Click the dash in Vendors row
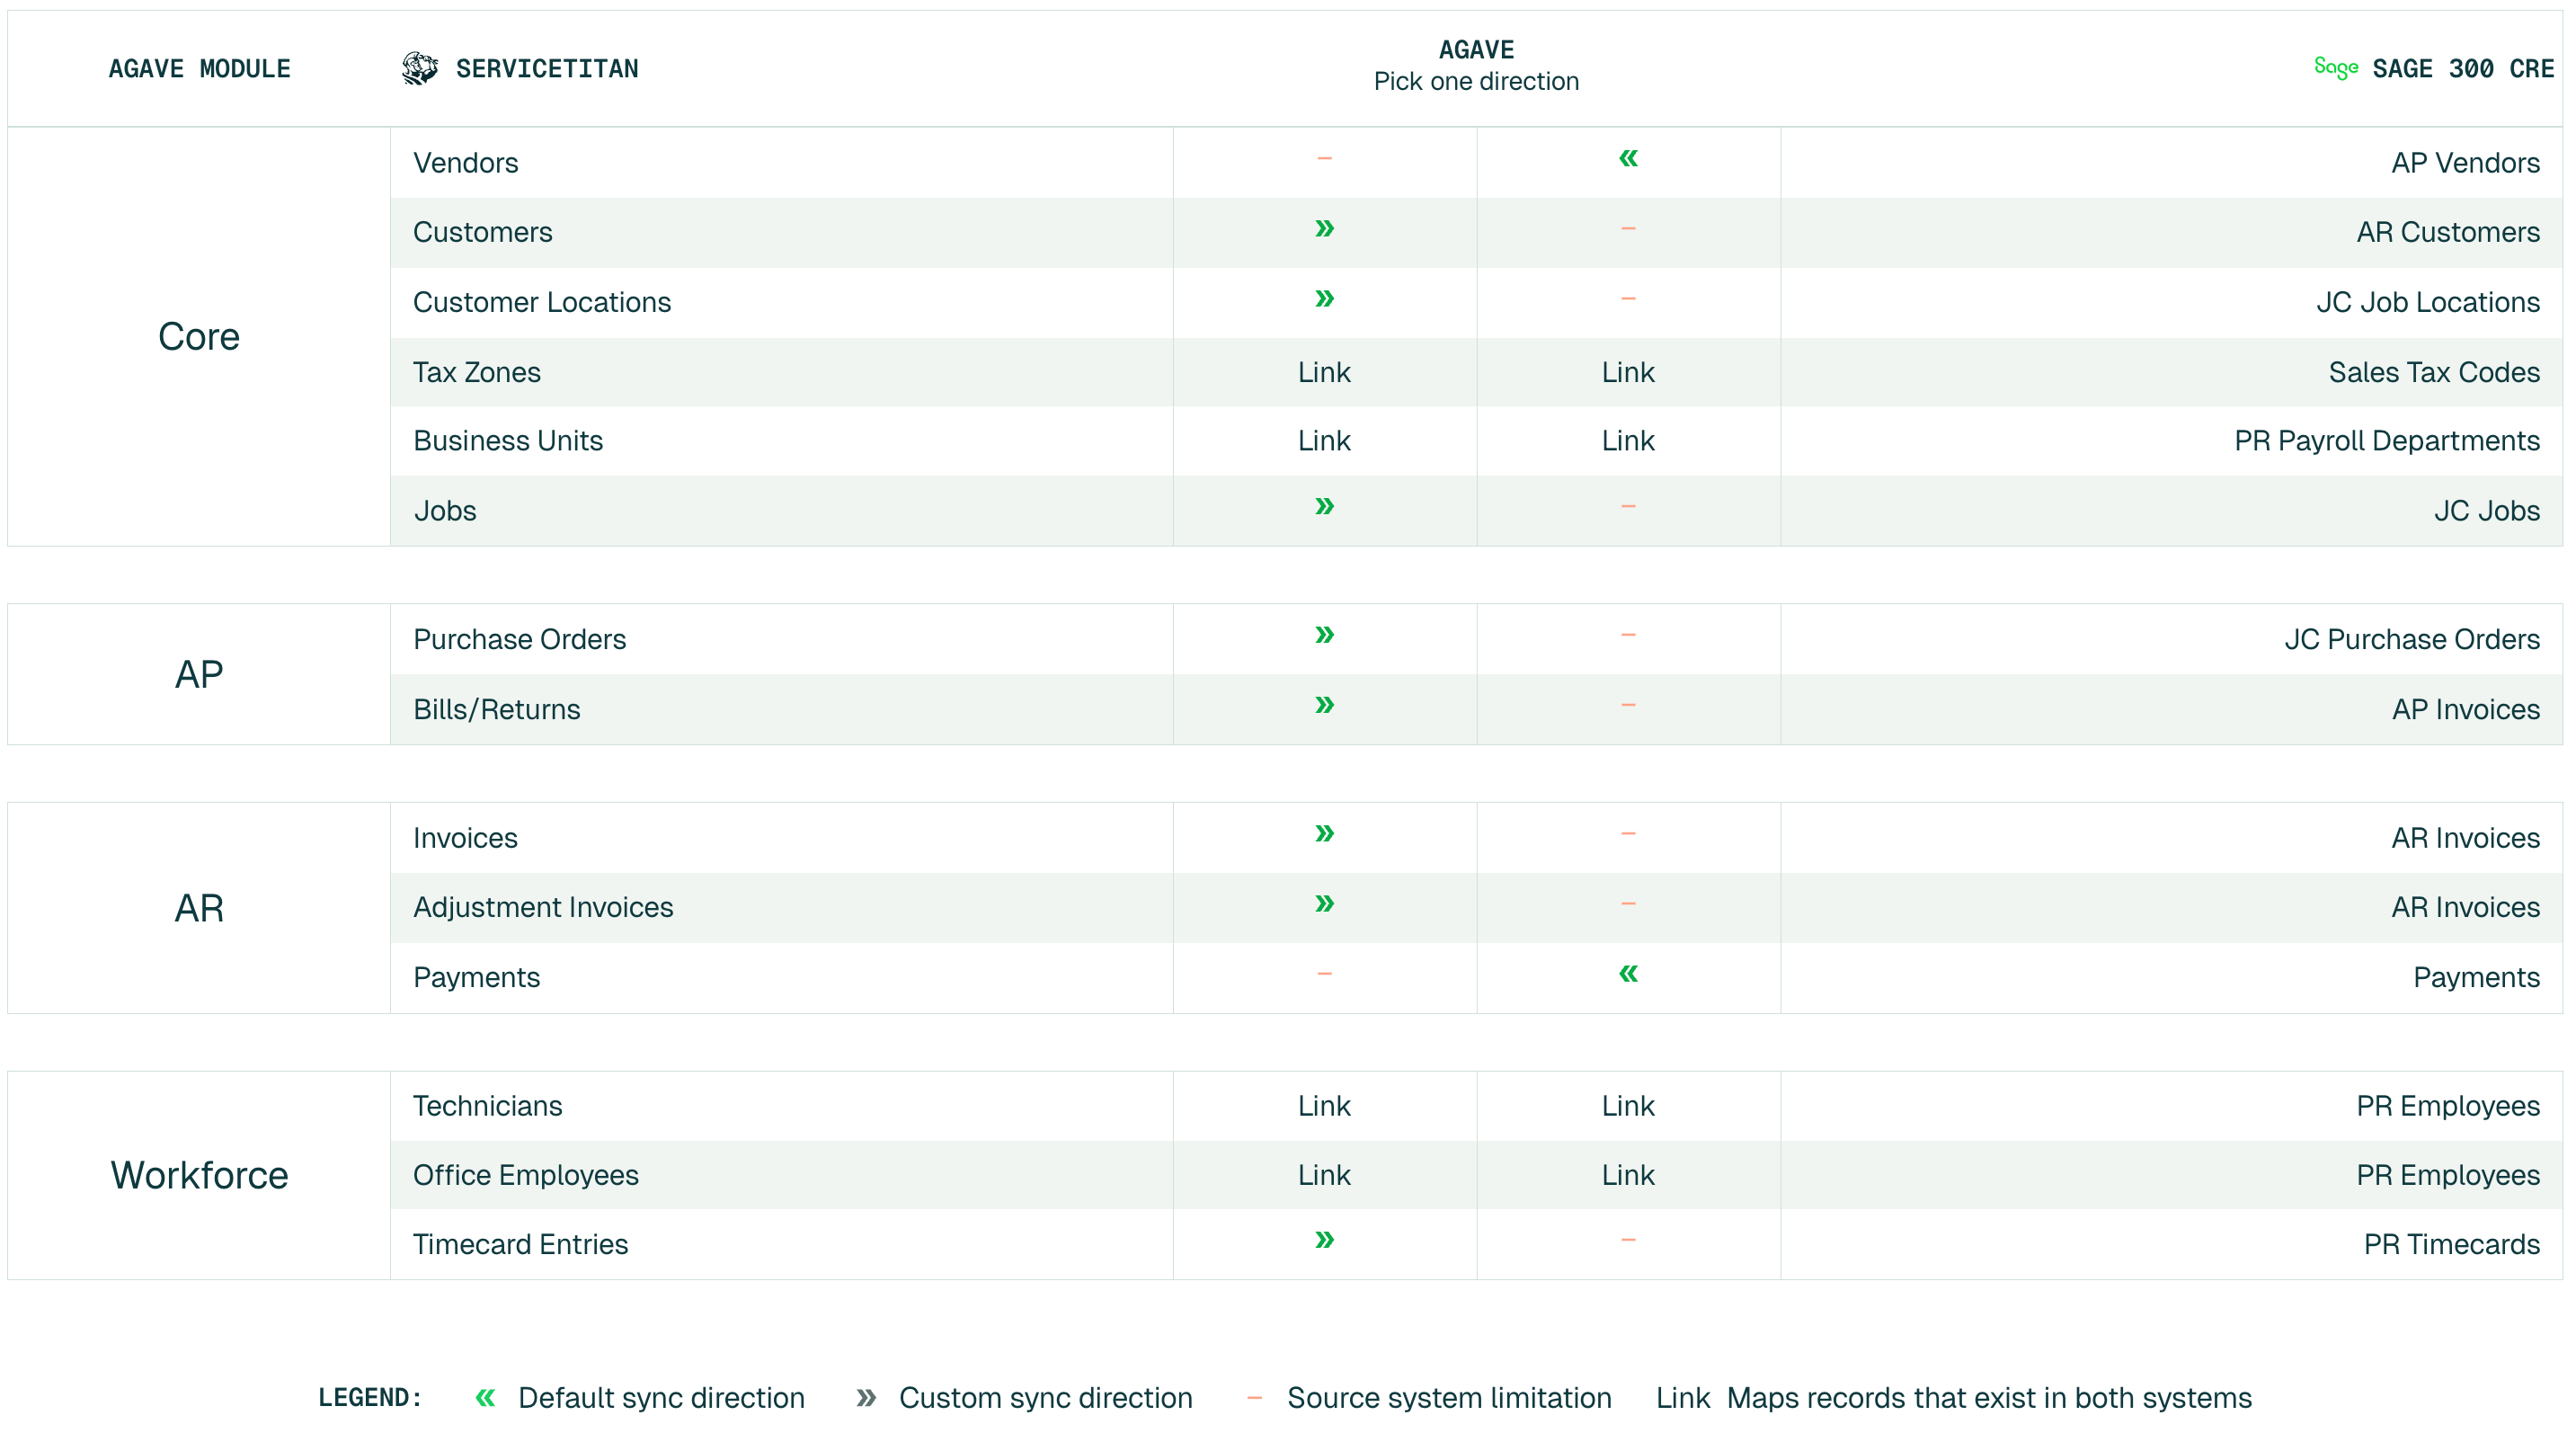 pos(1324,158)
